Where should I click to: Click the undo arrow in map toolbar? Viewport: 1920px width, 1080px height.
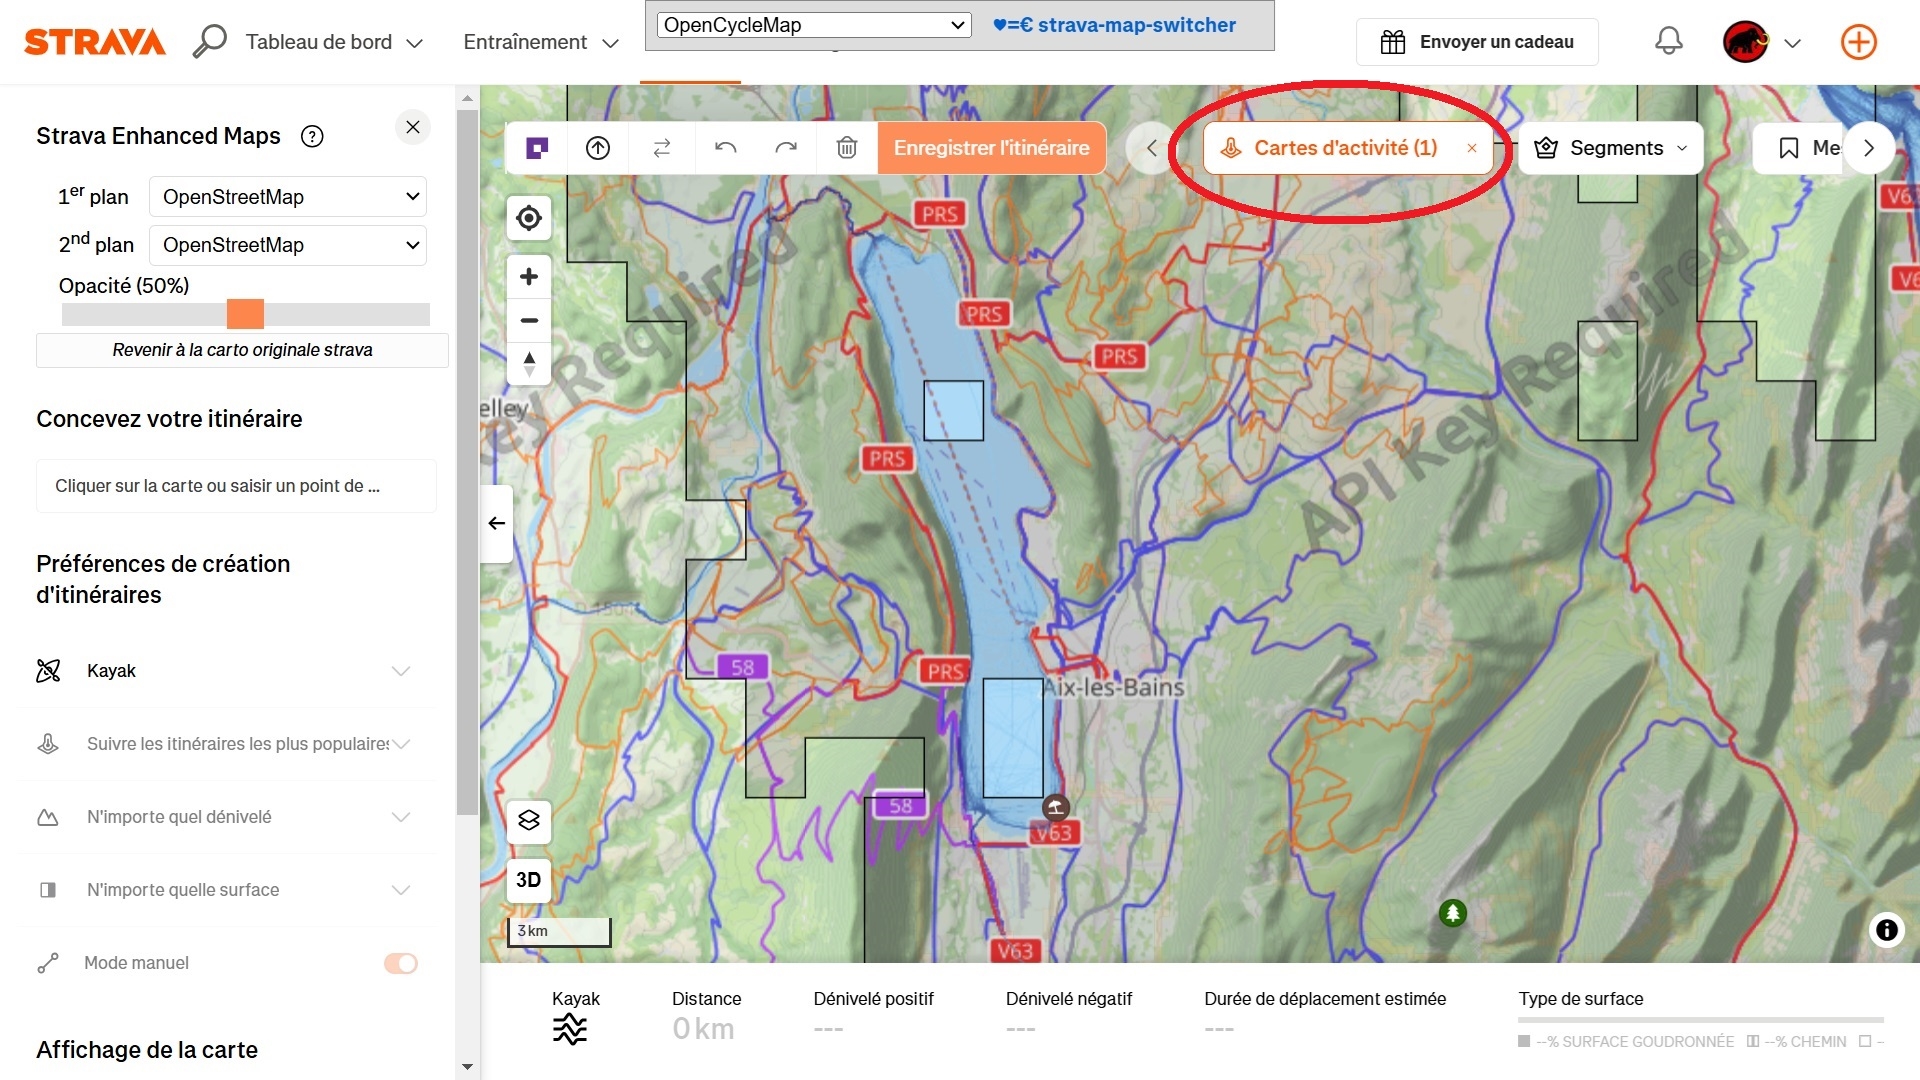(726, 148)
